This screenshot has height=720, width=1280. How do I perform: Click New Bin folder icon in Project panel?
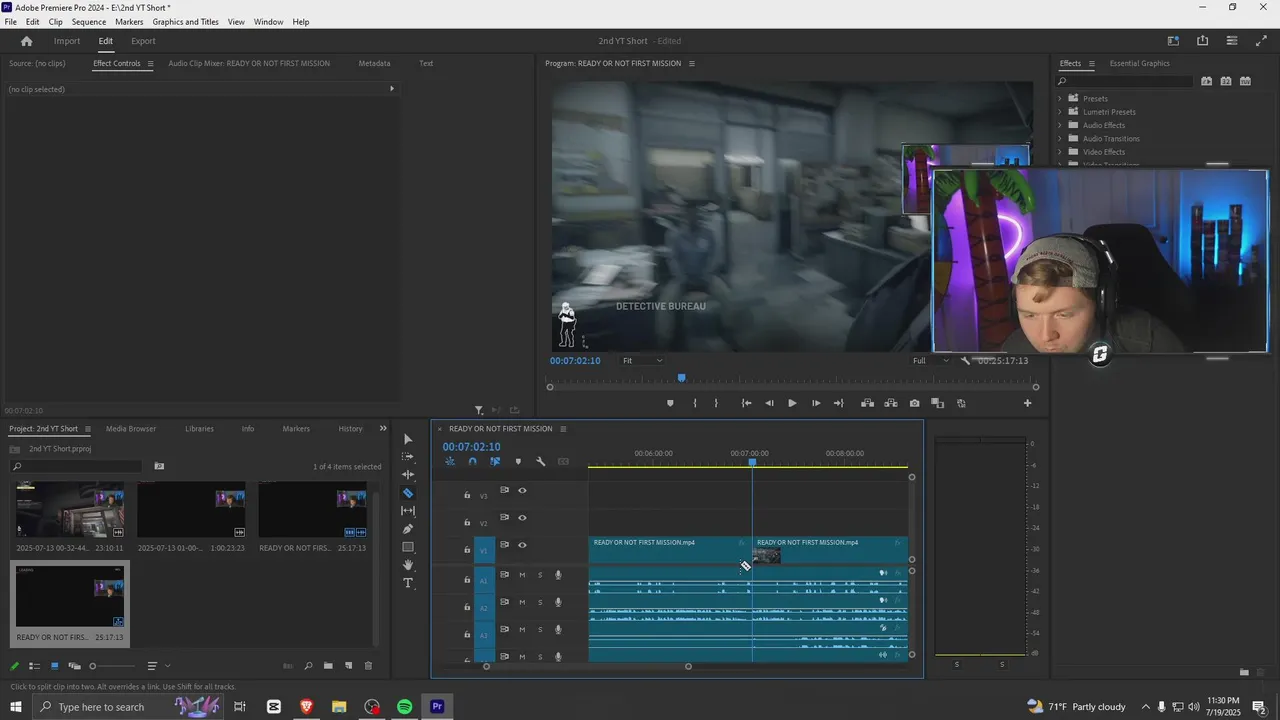click(328, 666)
